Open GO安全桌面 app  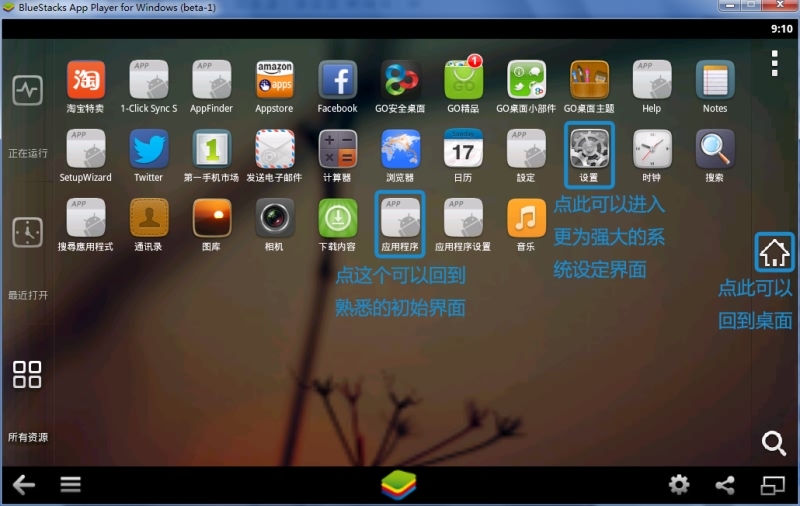pyautogui.click(x=401, y=80)
